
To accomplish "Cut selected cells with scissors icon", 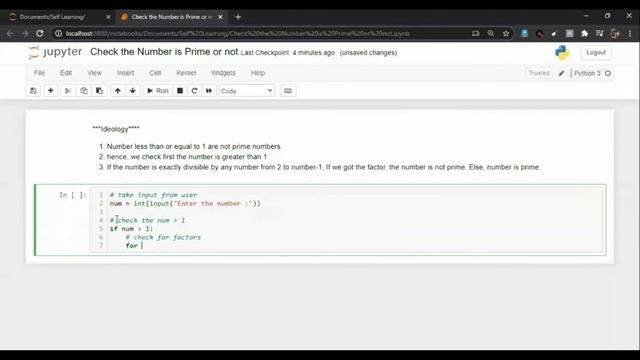I will tap(68, 91).
